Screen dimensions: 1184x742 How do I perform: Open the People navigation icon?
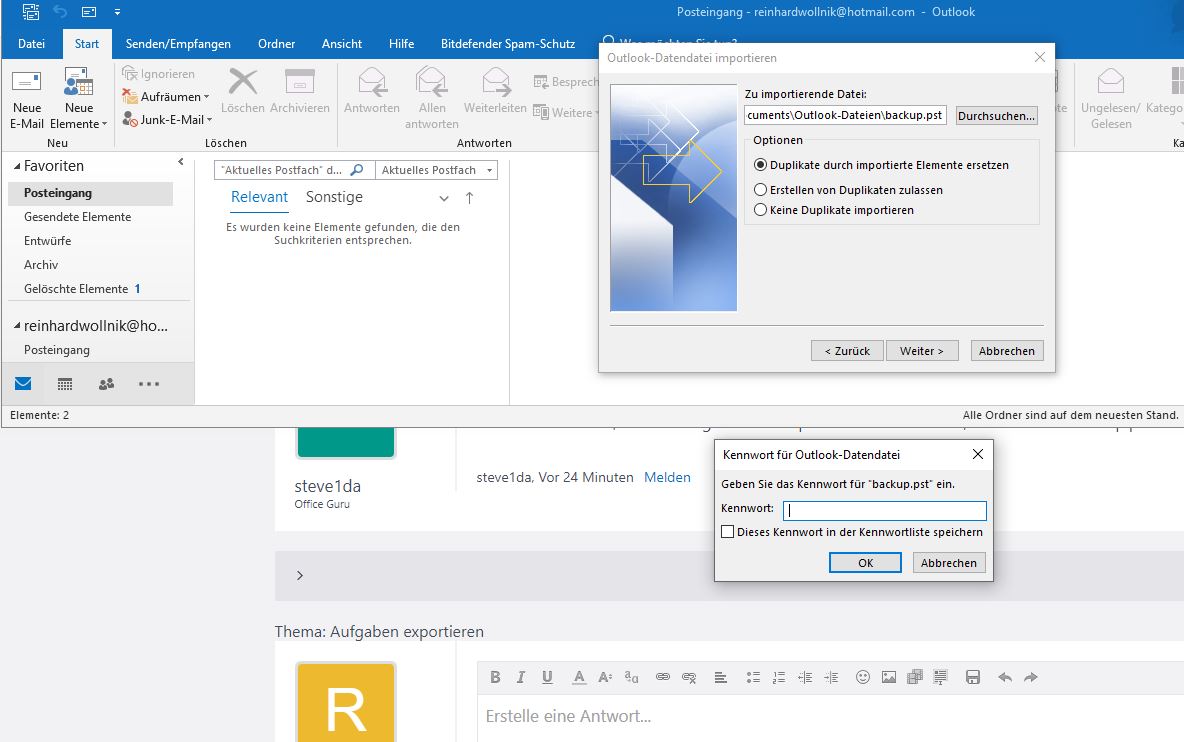106,384
